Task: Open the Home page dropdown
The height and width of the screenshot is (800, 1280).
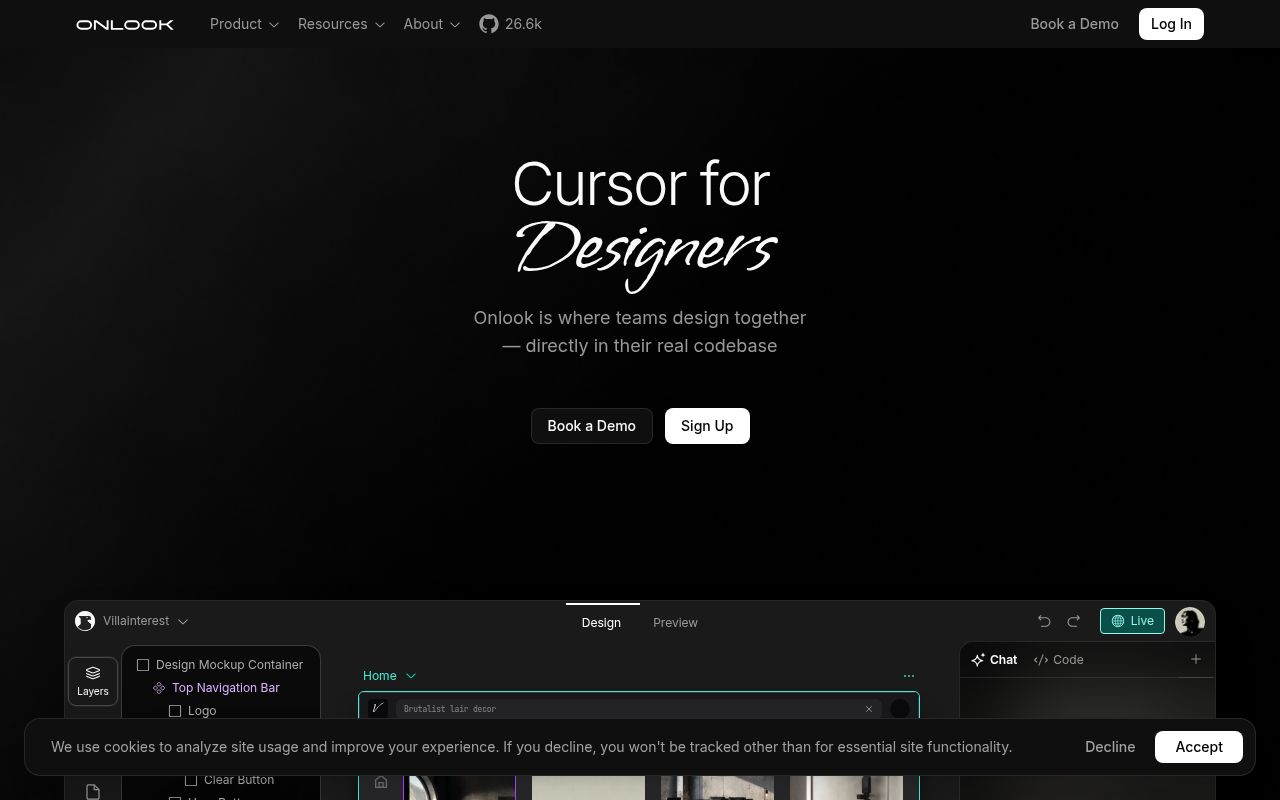Action: [x=390, y=676]
